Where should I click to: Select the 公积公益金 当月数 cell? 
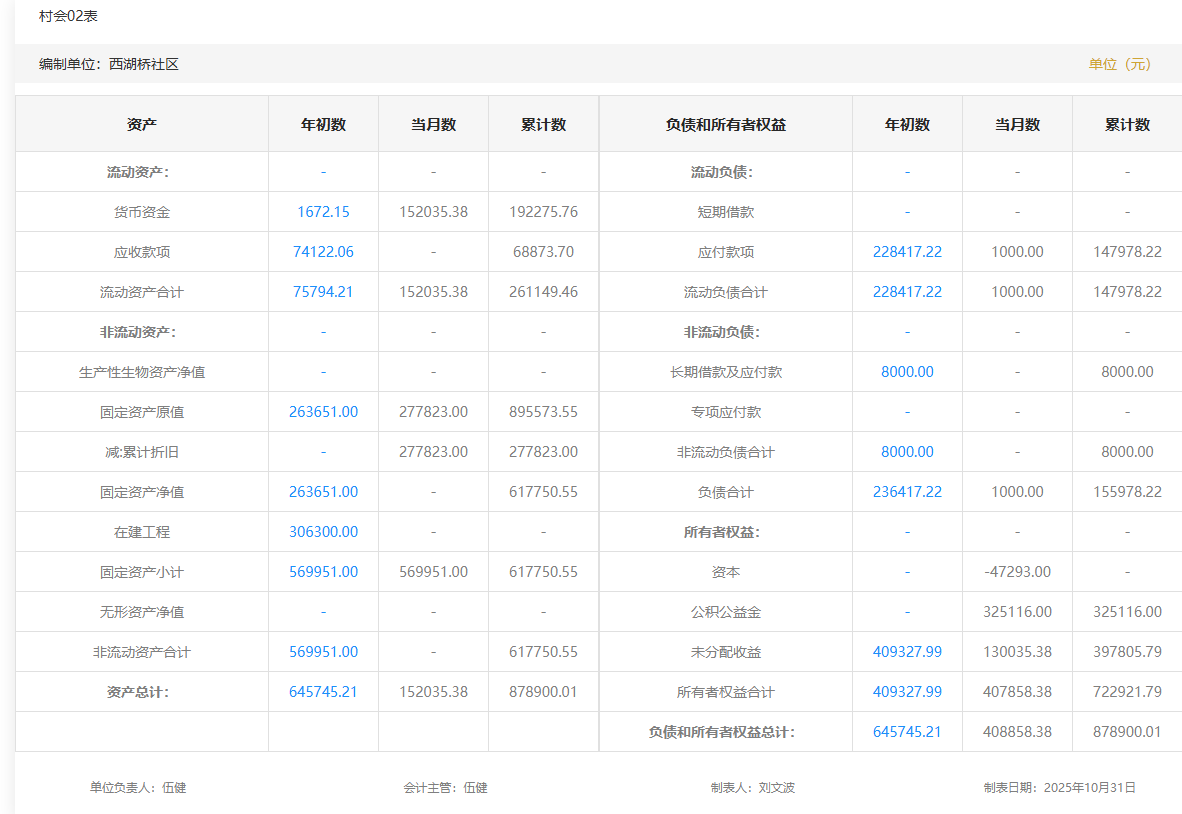tap(1017, 612)
